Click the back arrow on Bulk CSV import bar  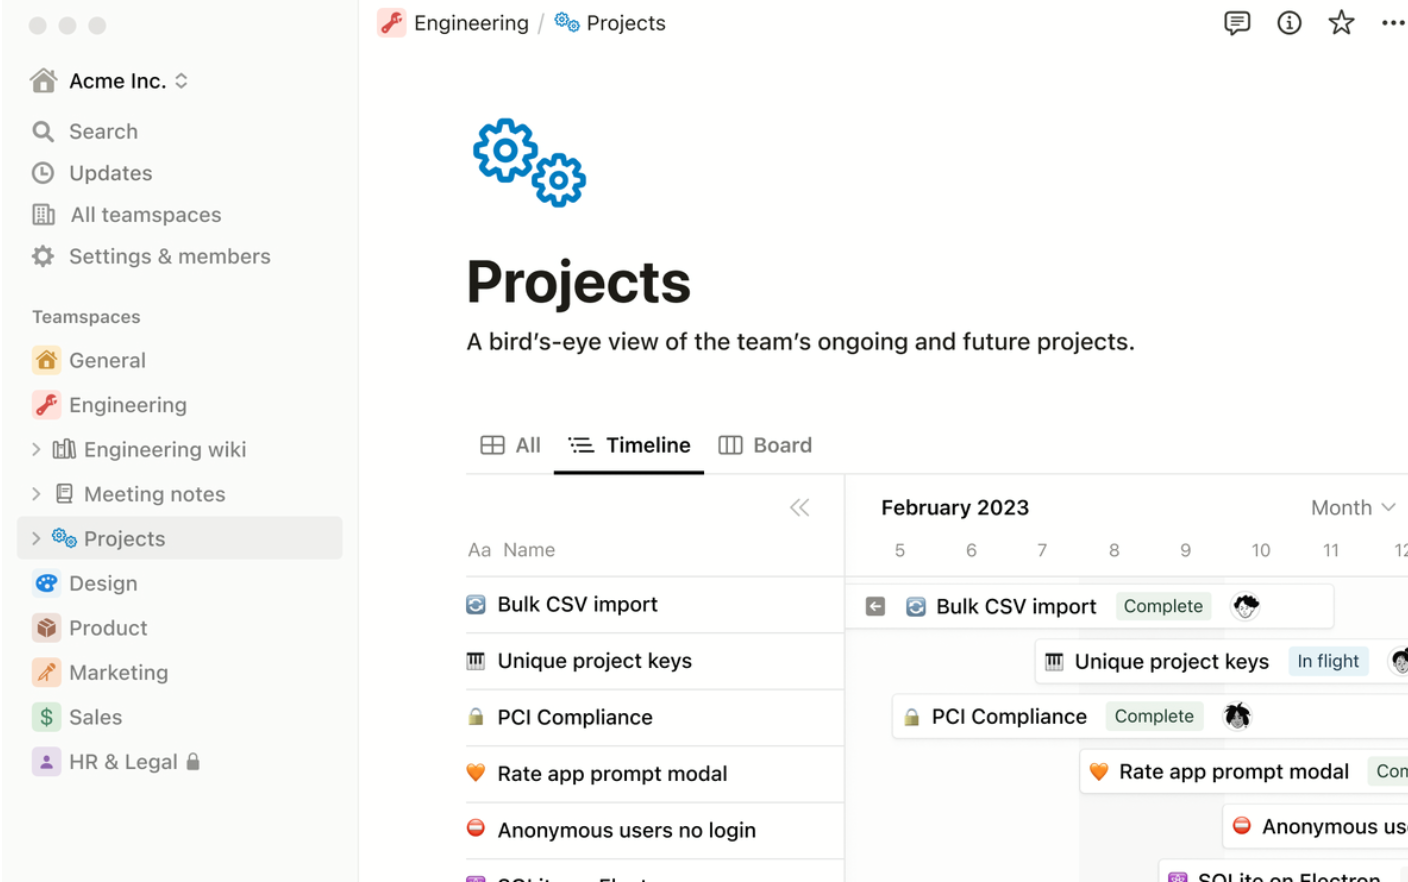pos(875,606)
